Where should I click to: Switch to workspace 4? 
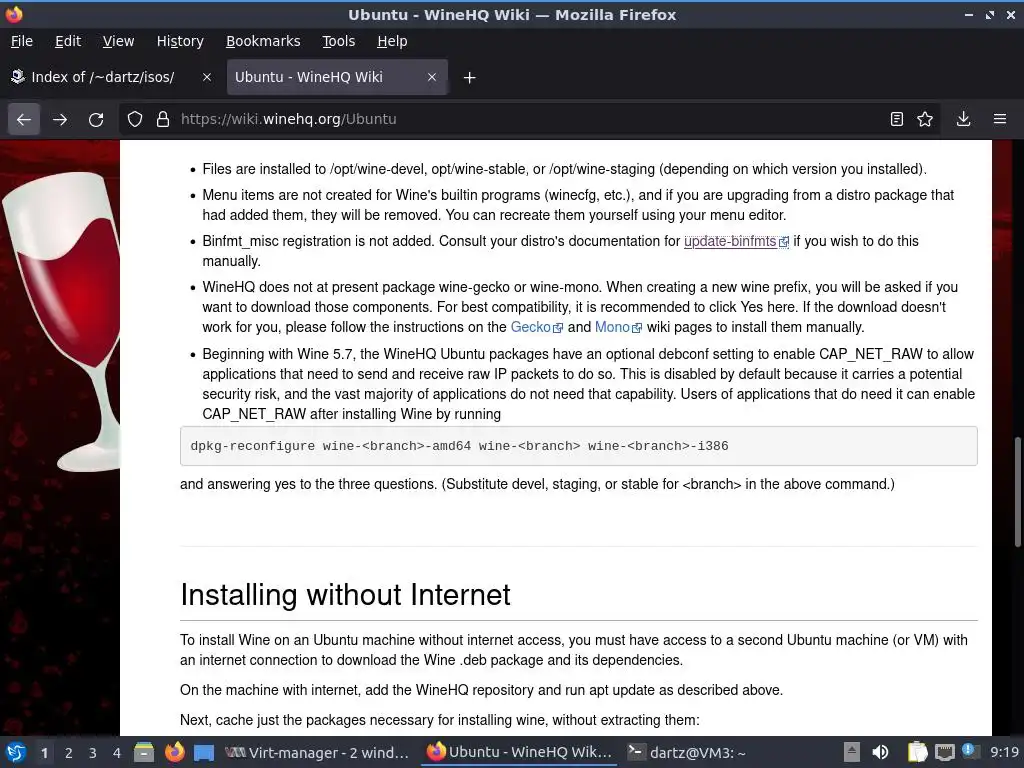click(x=117, y=753)
